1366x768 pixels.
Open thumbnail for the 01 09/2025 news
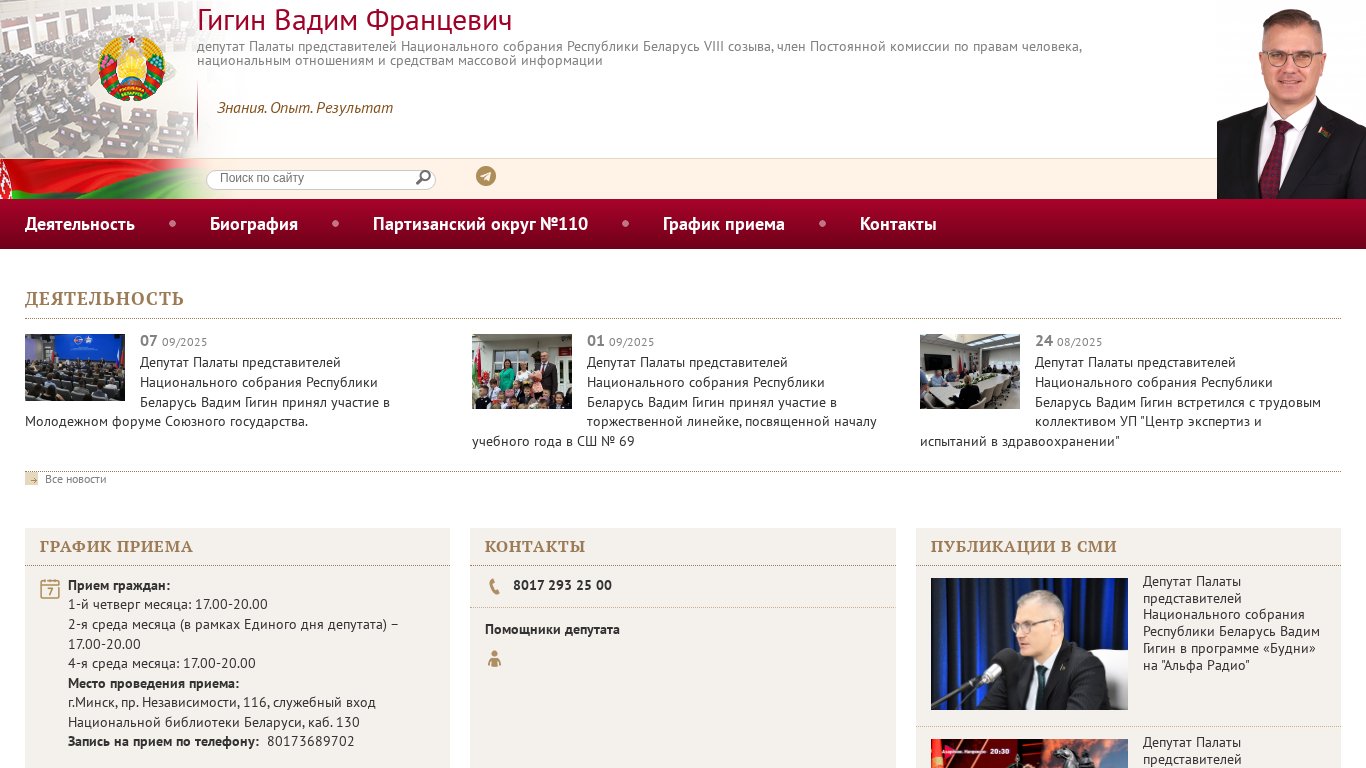[522, 371]
